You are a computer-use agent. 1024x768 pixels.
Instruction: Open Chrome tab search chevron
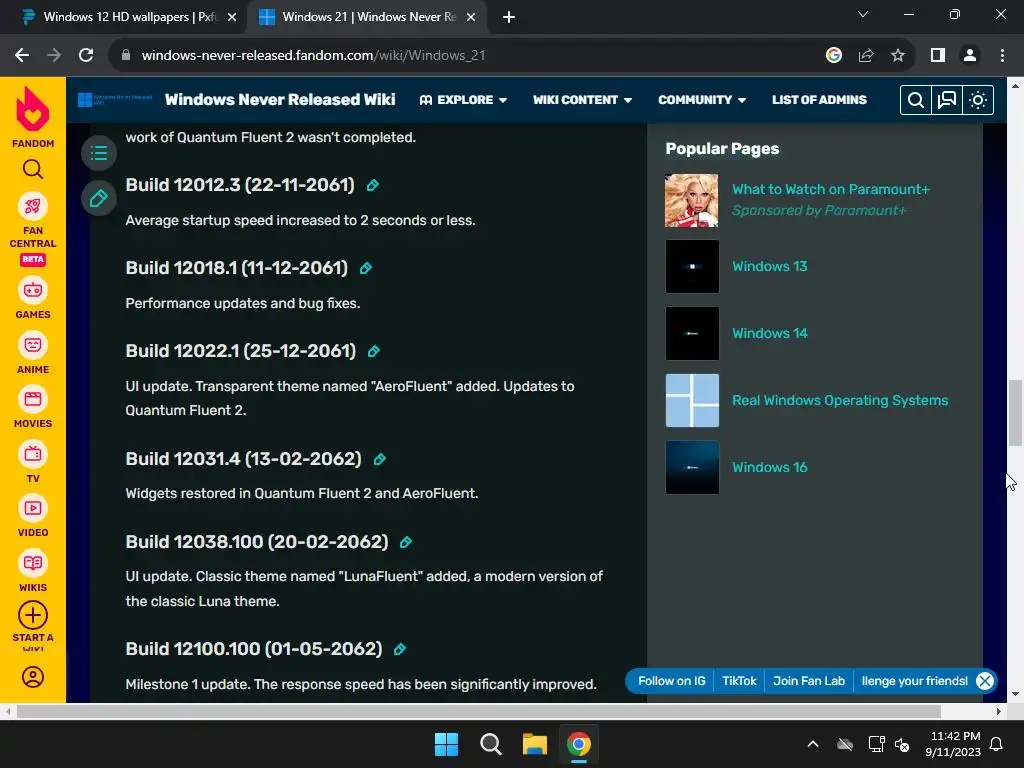click(x=863, y=14)
